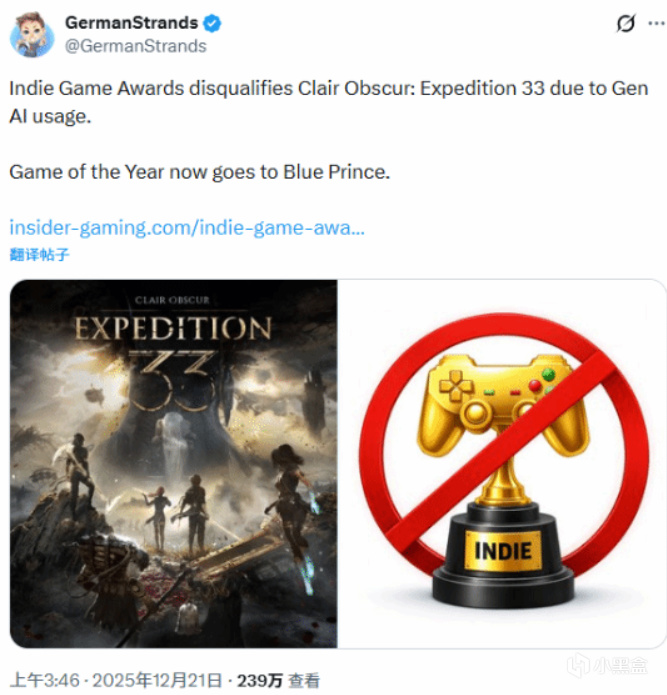Click the 小黑盒 watermark logo
The width and height of the screenshot is (667, 695).
[x=608, y=666]
